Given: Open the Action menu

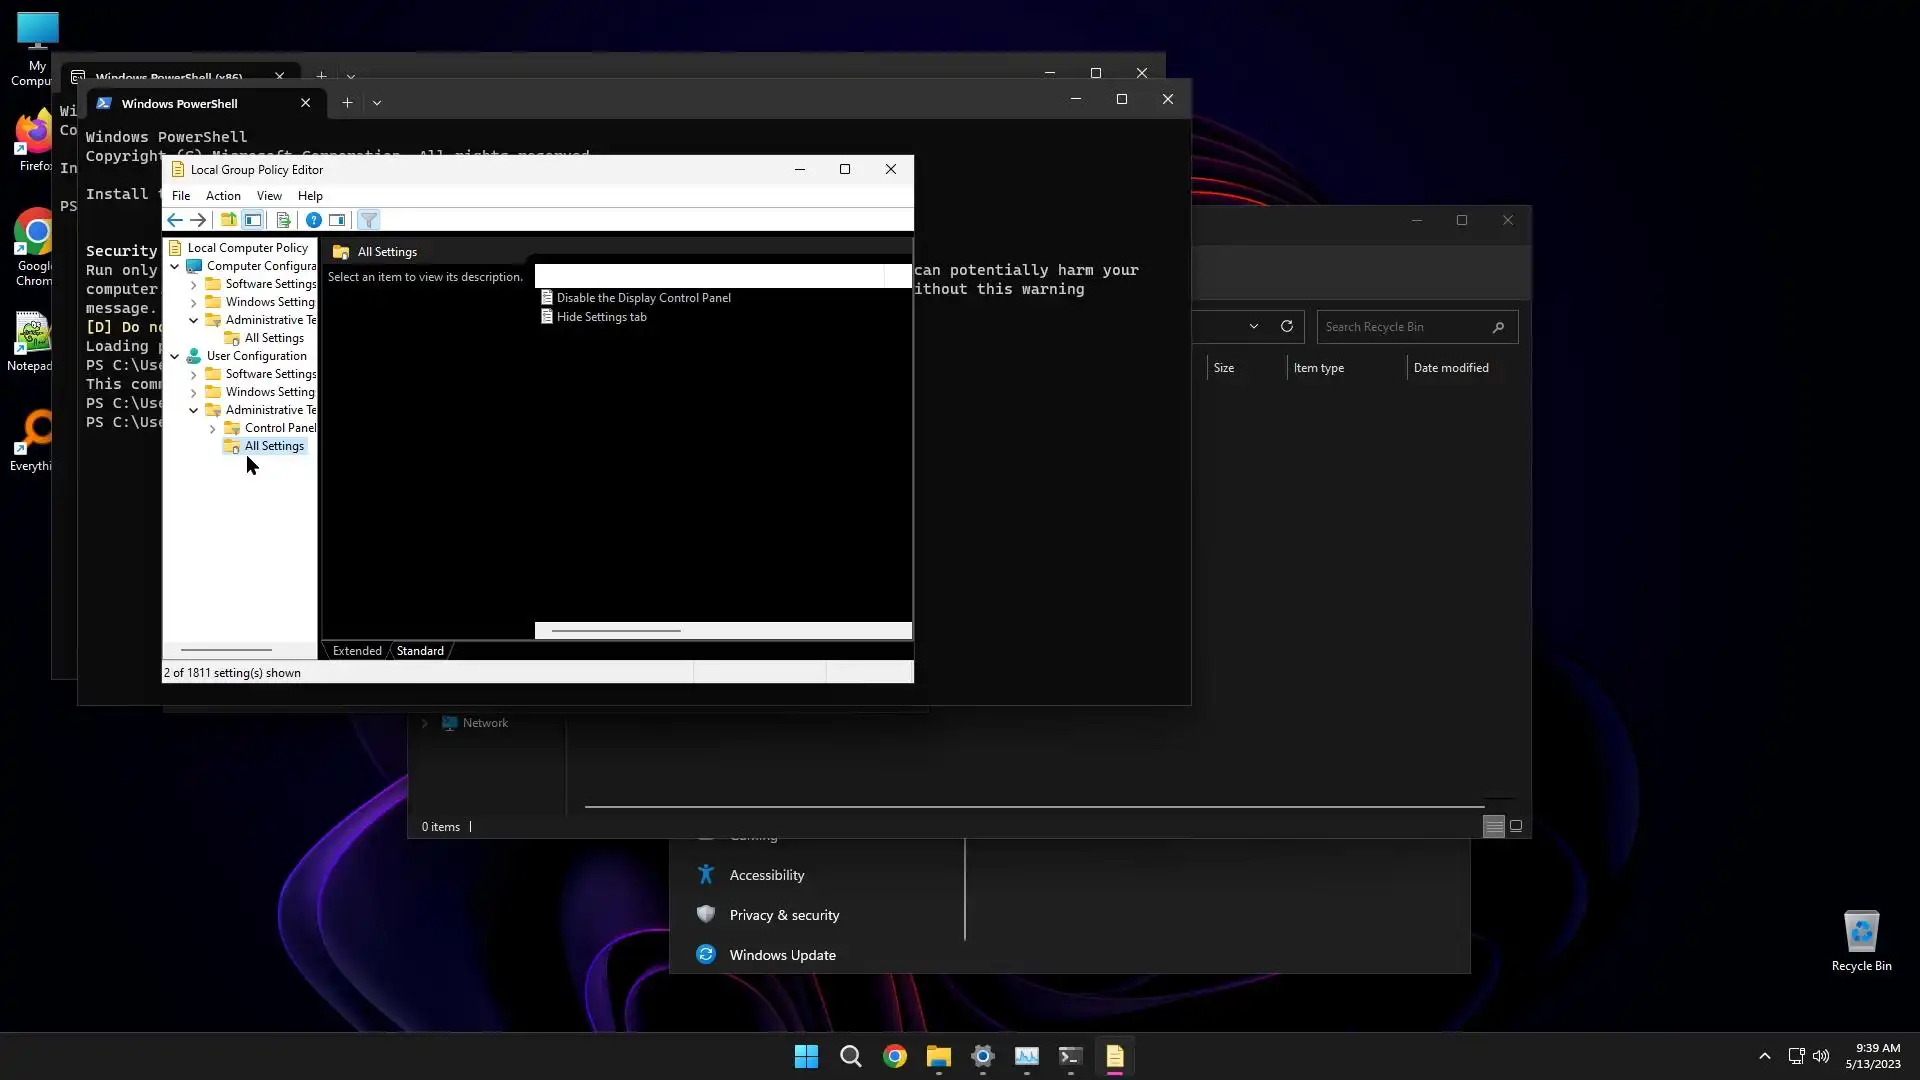Looking at the screenshot, I should click(223, 196).
